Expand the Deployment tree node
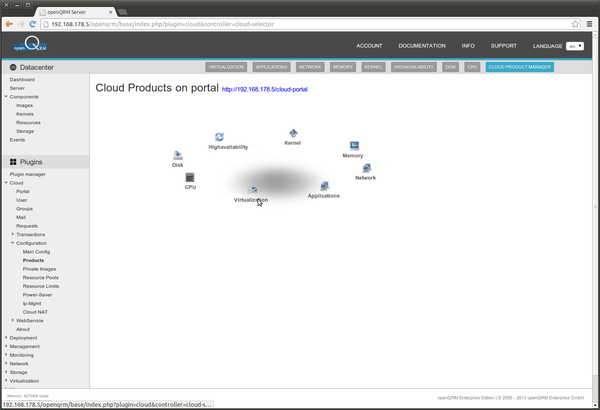The height and width of the screenshot is (410, 600). pyautogui.click(x=6, y=337)
